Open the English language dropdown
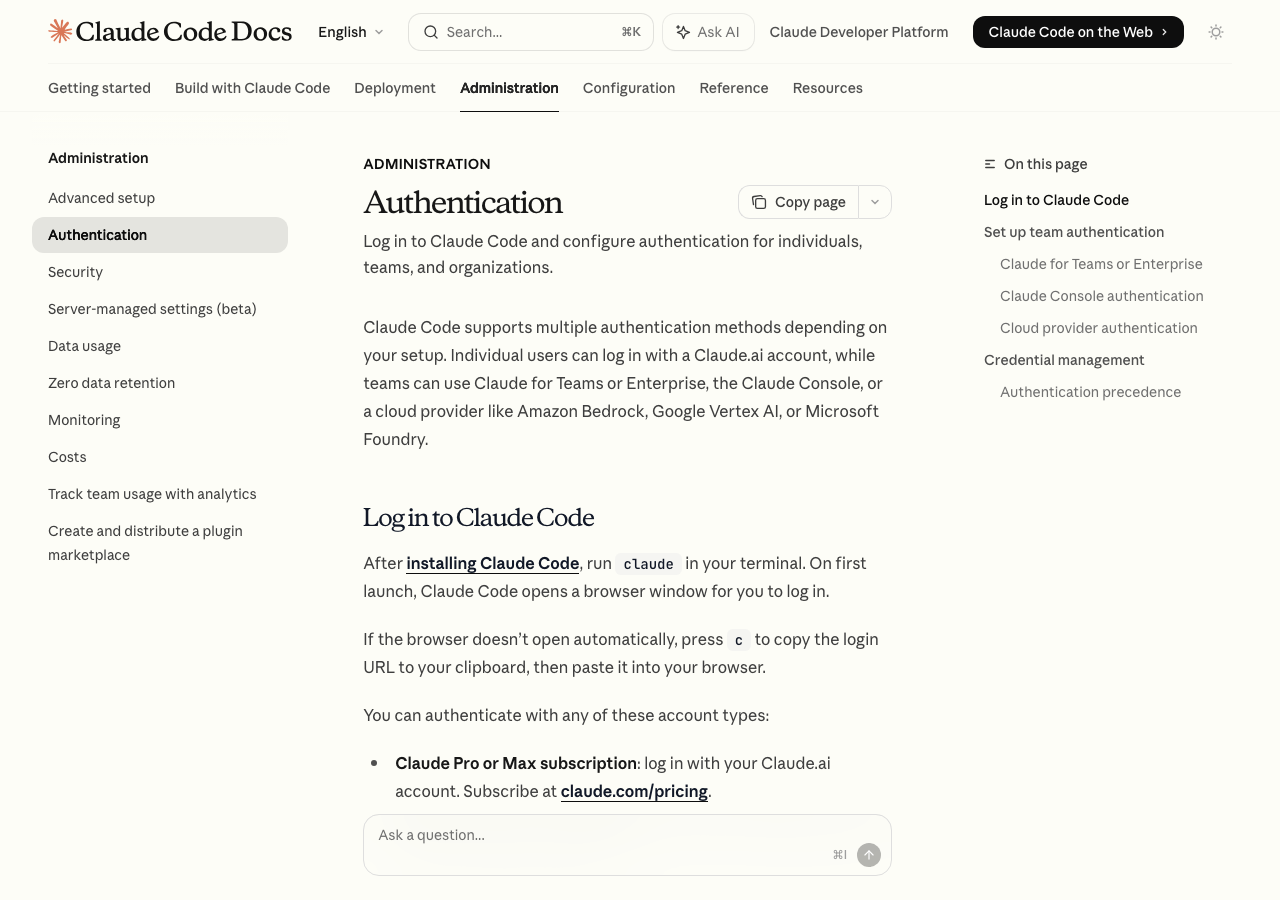 [351, 32]
